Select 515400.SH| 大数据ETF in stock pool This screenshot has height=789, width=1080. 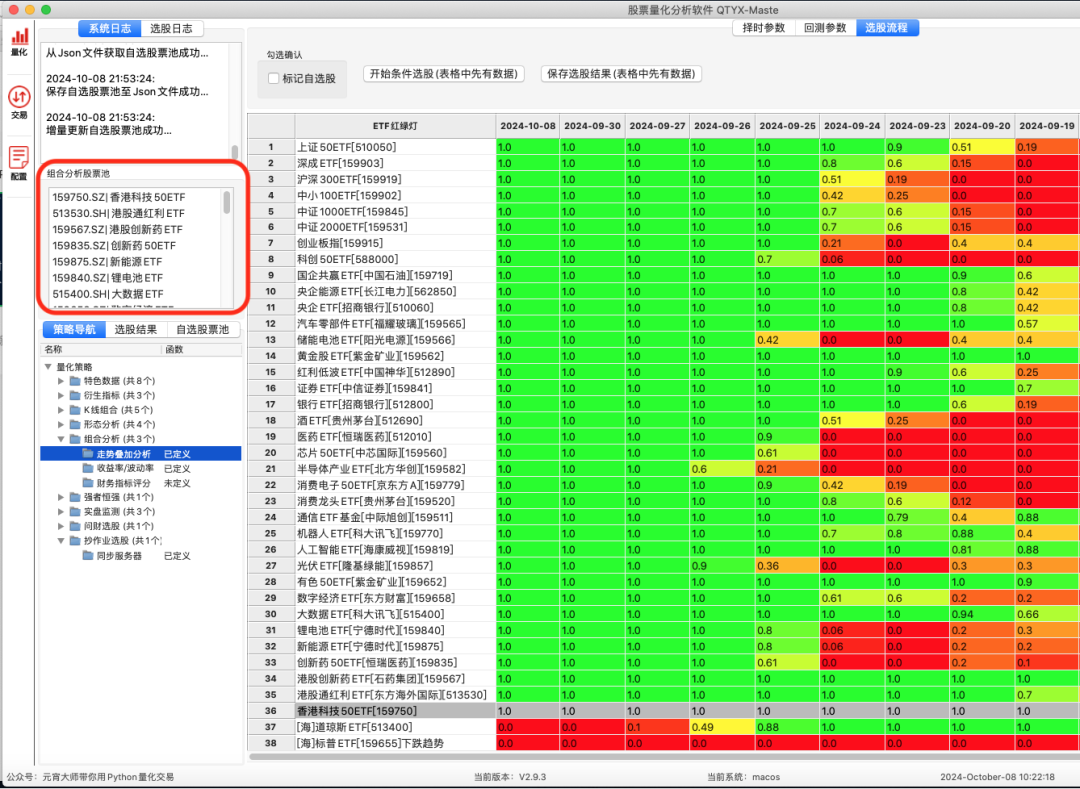click(x=136, y=293)
